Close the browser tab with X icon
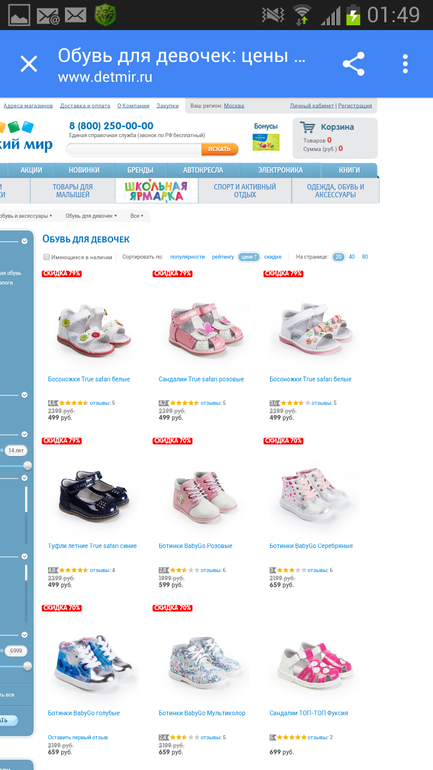This screenshot has height=770, width=433. 28,64
